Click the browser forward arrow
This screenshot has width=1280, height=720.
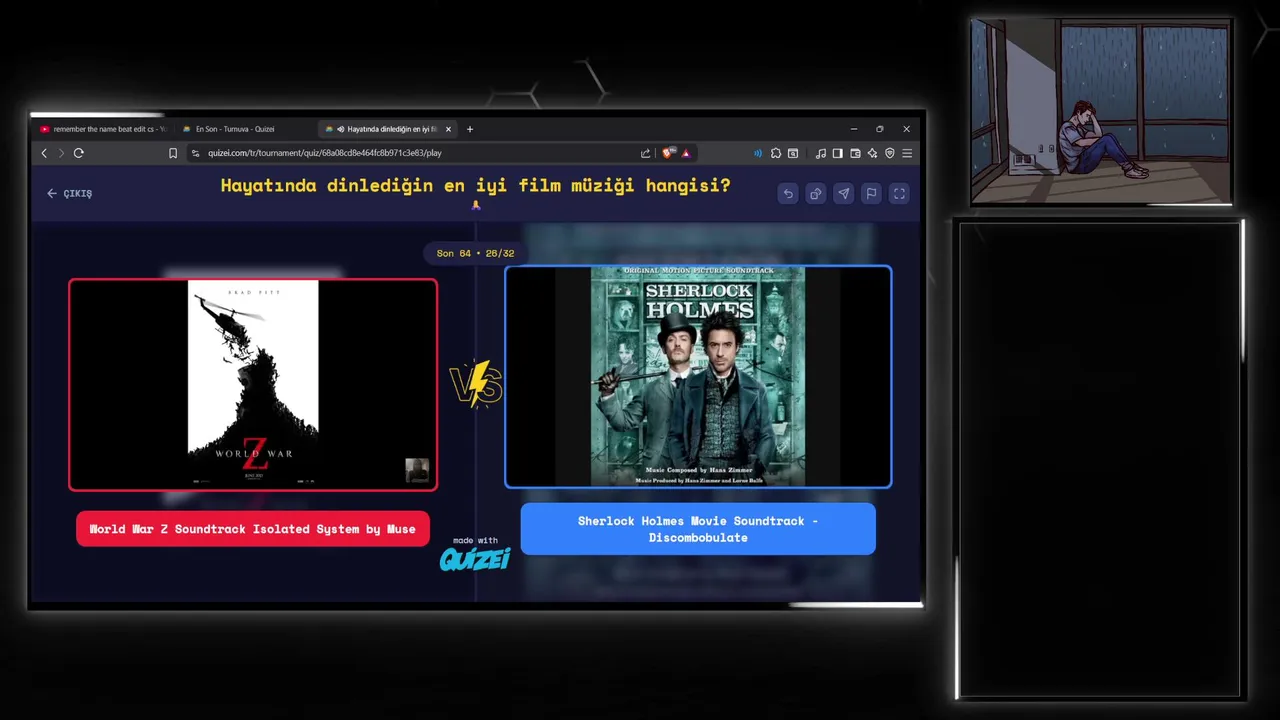point(61,153)
